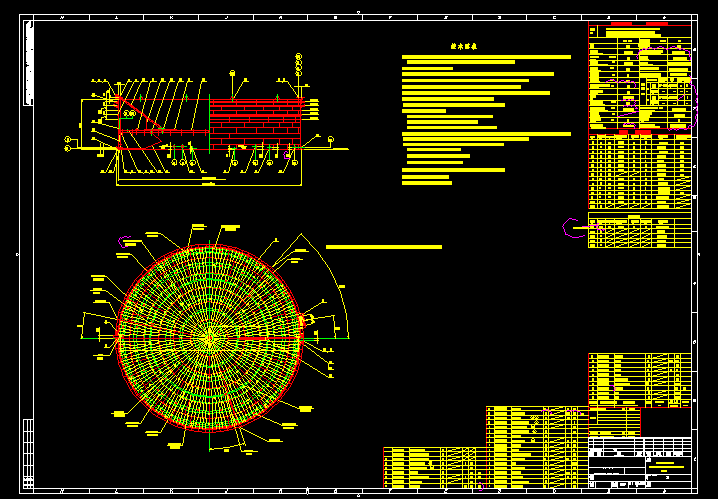The image size is (718, 499).
Task: Select the circular plan view drawing
Action: point(210,338)
